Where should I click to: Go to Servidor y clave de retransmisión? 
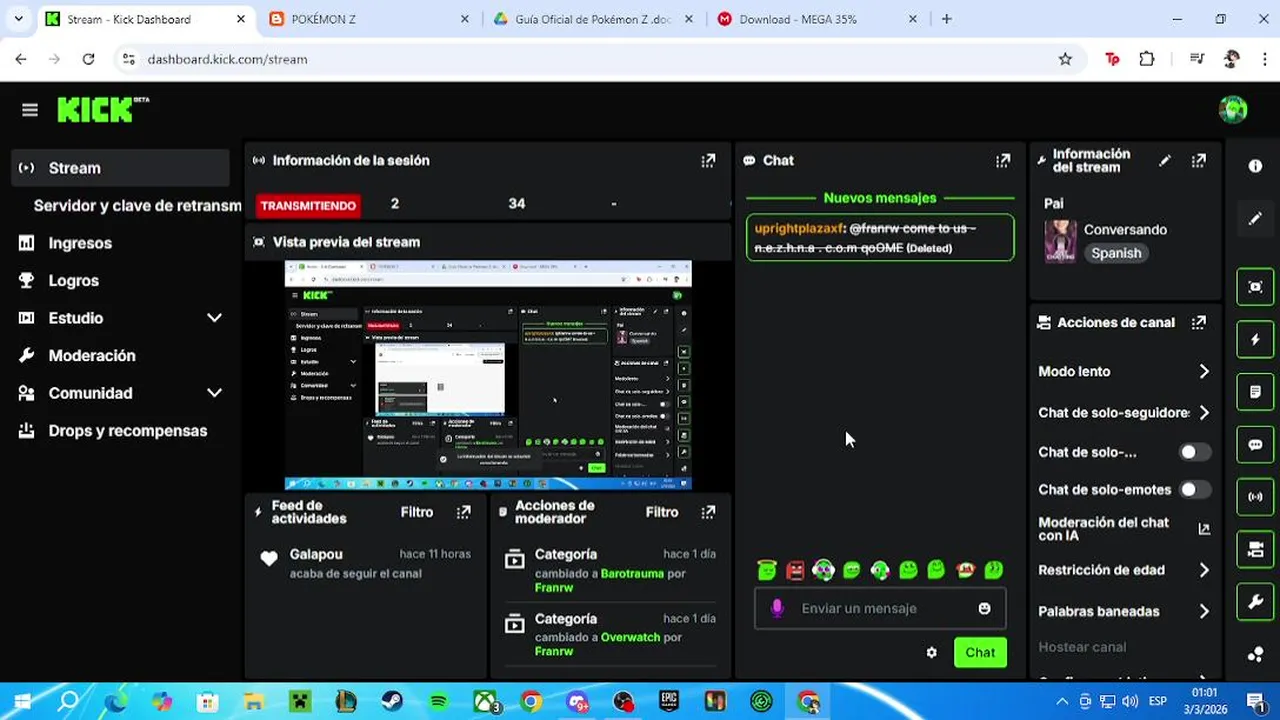coord(137,205)
